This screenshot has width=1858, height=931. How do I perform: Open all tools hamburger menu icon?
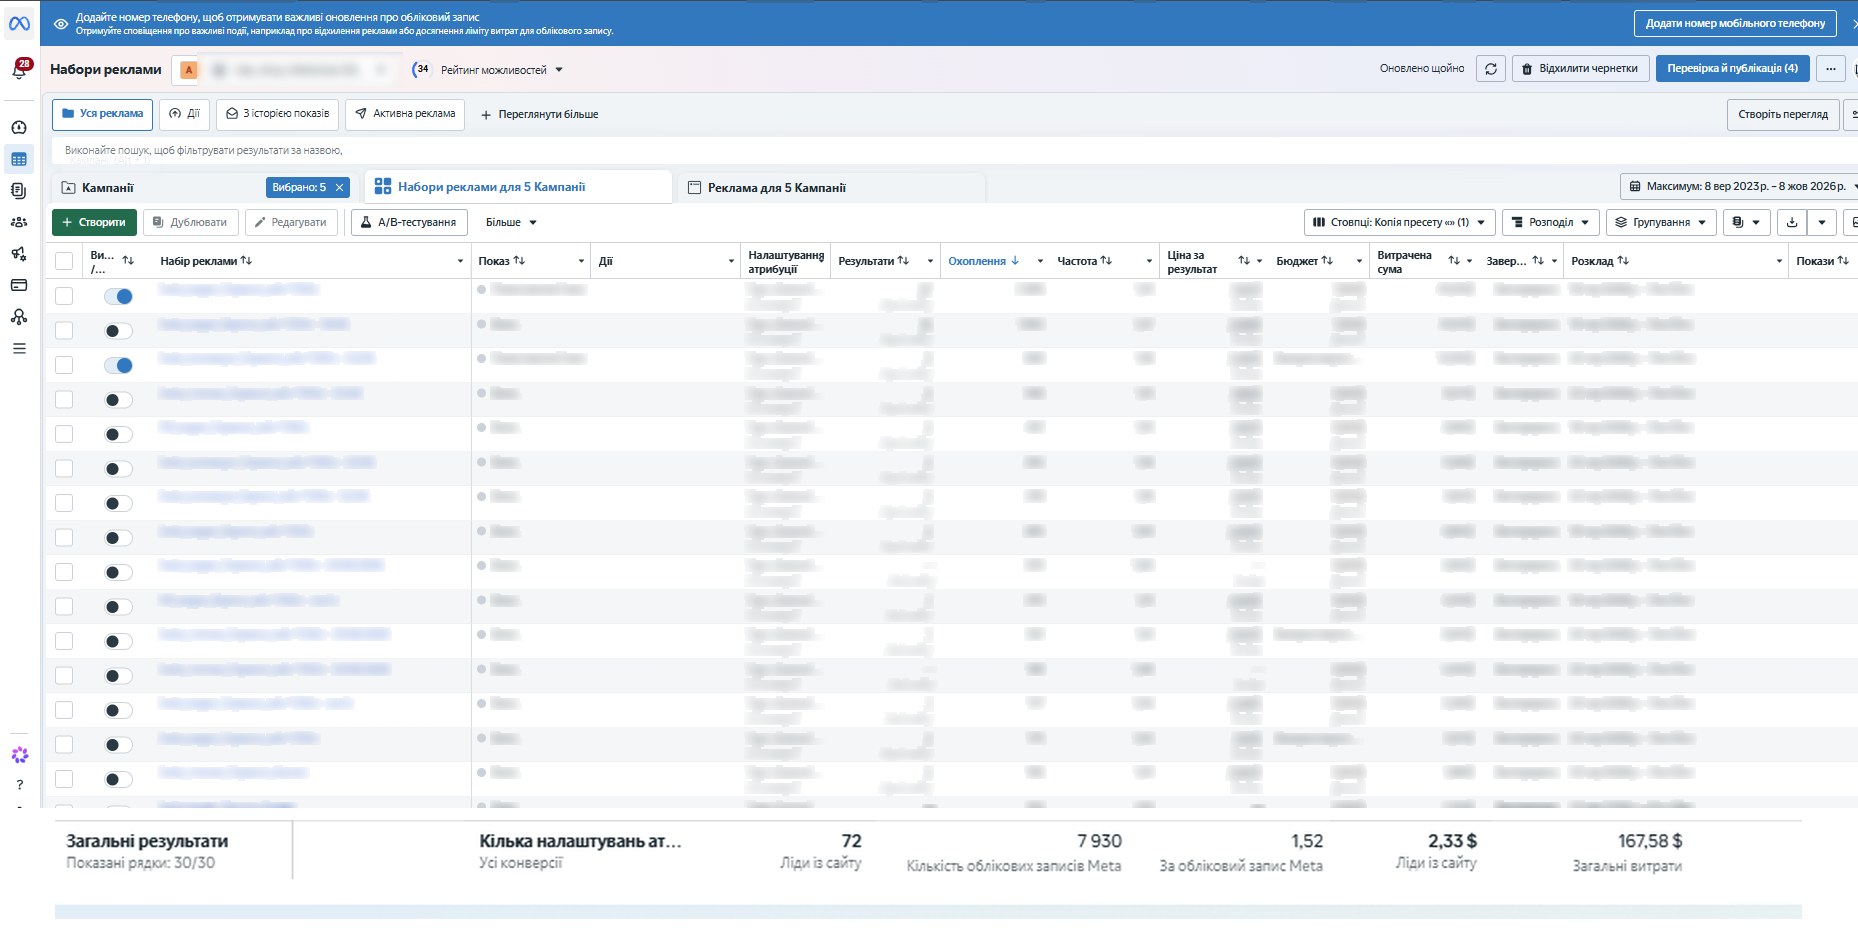tap(19, 348)
